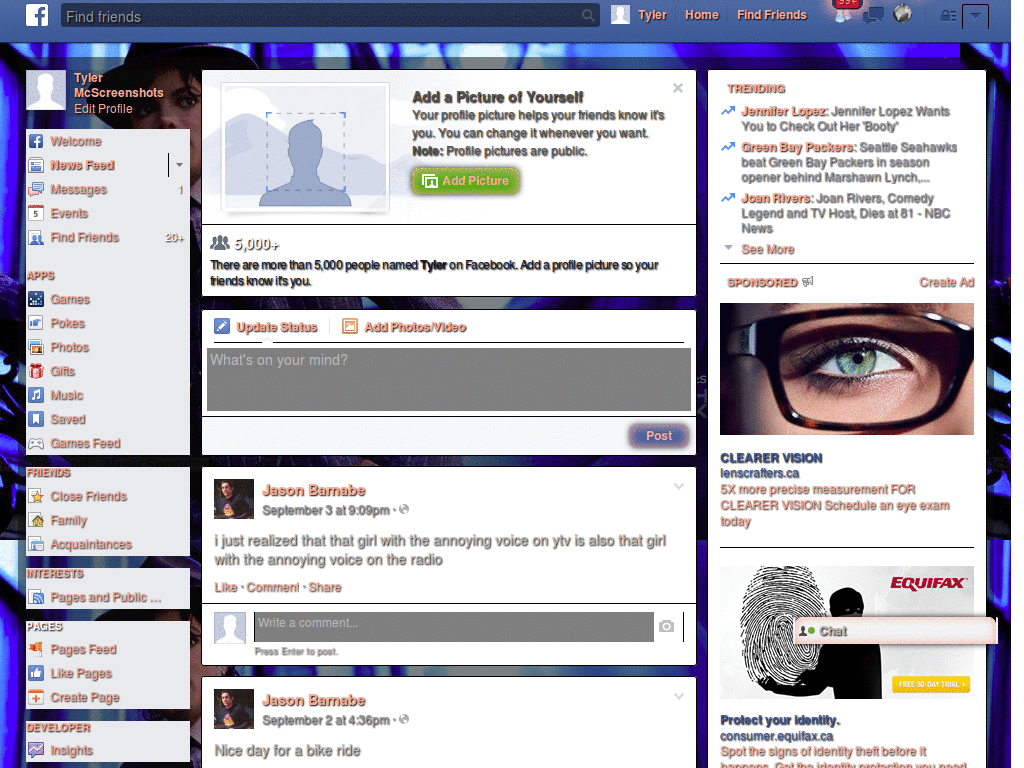Click the Pokes app icon
Viewport: 1024px width, 768px height.
[36, 323]
